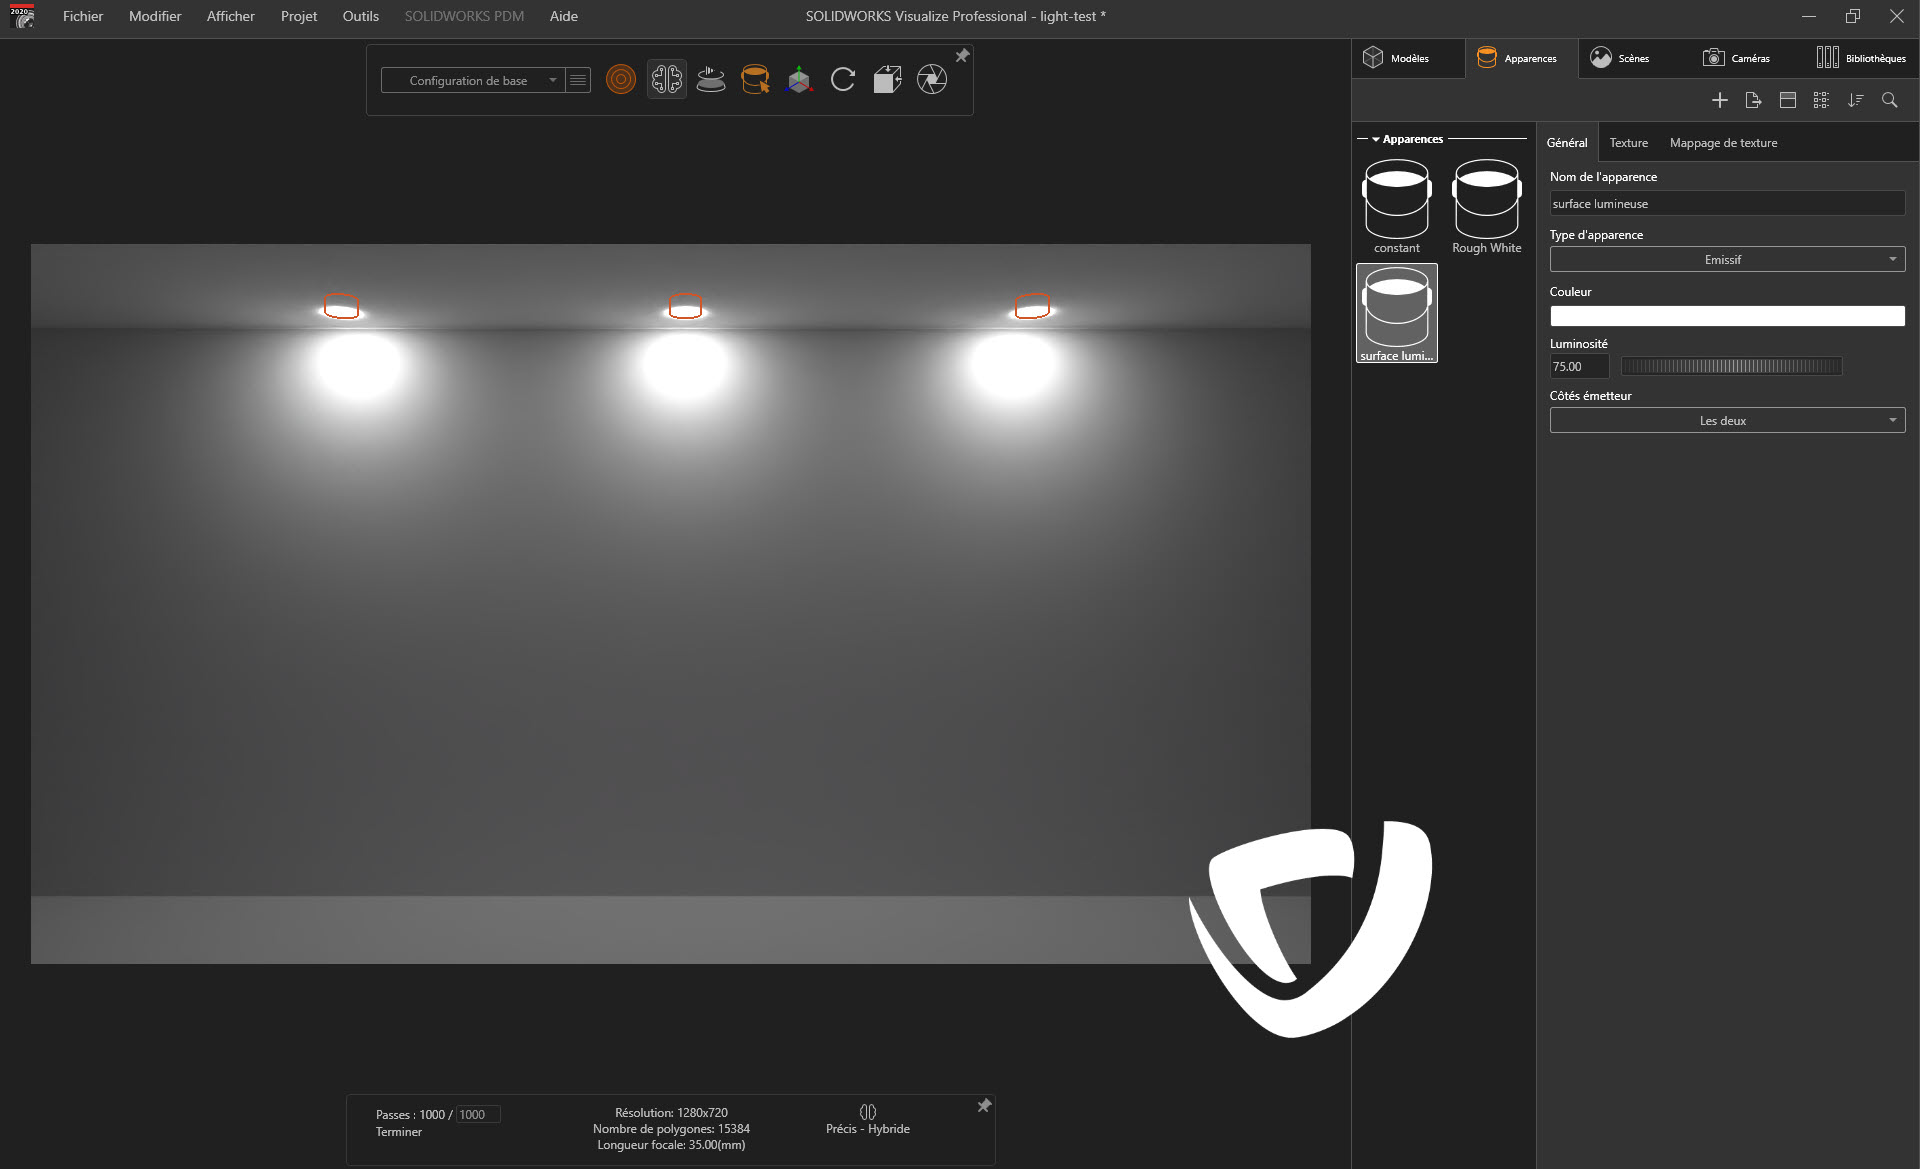Click the Résolution: 1280x720 text
The width and height of the screenshot is (1920, 1169).
click(x=671, y=1113)
